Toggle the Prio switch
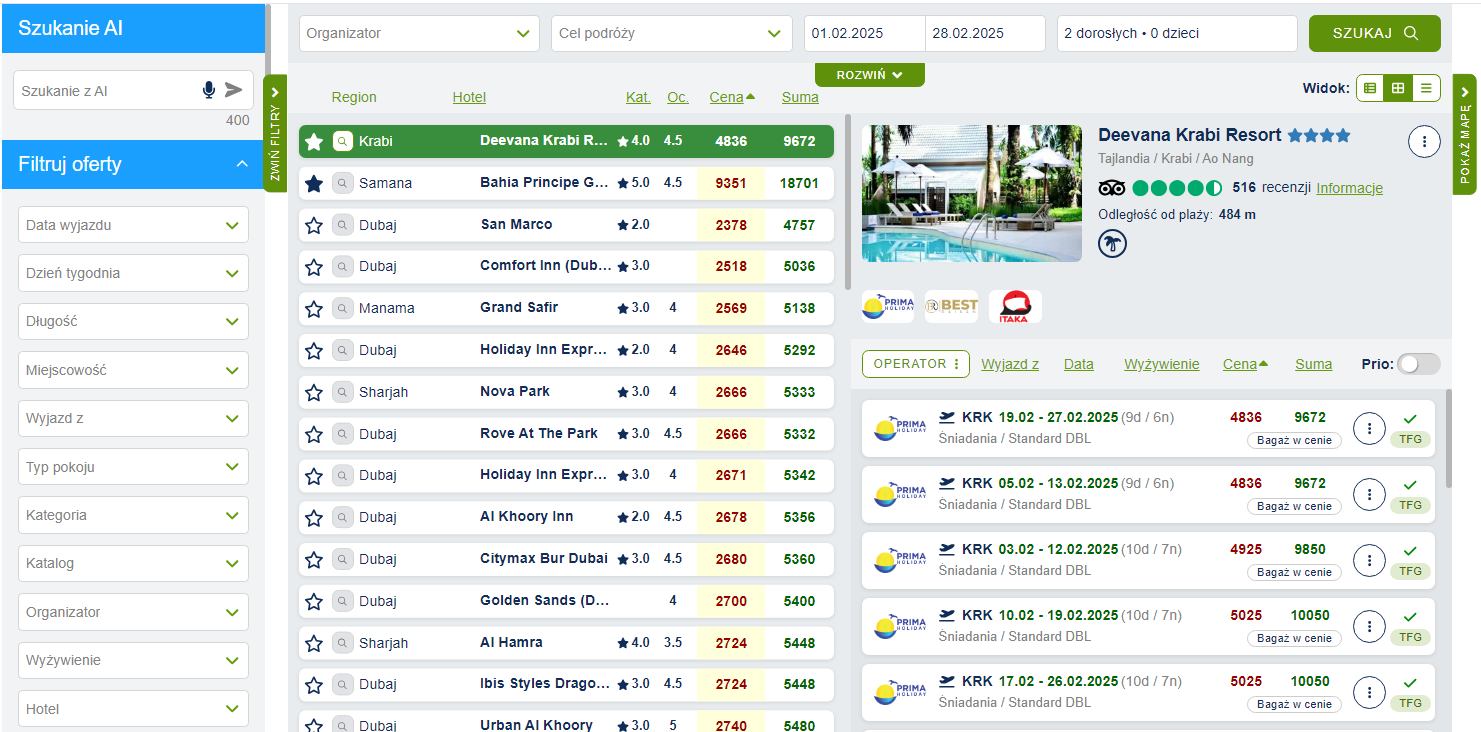1481x732 pixels. tap(1418, 364)
